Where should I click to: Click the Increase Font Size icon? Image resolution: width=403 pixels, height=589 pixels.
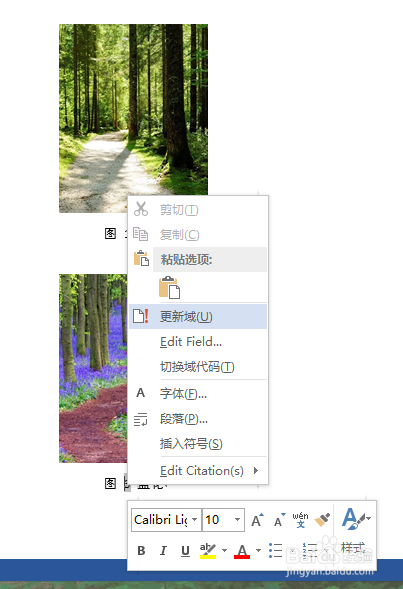point(257,520)
